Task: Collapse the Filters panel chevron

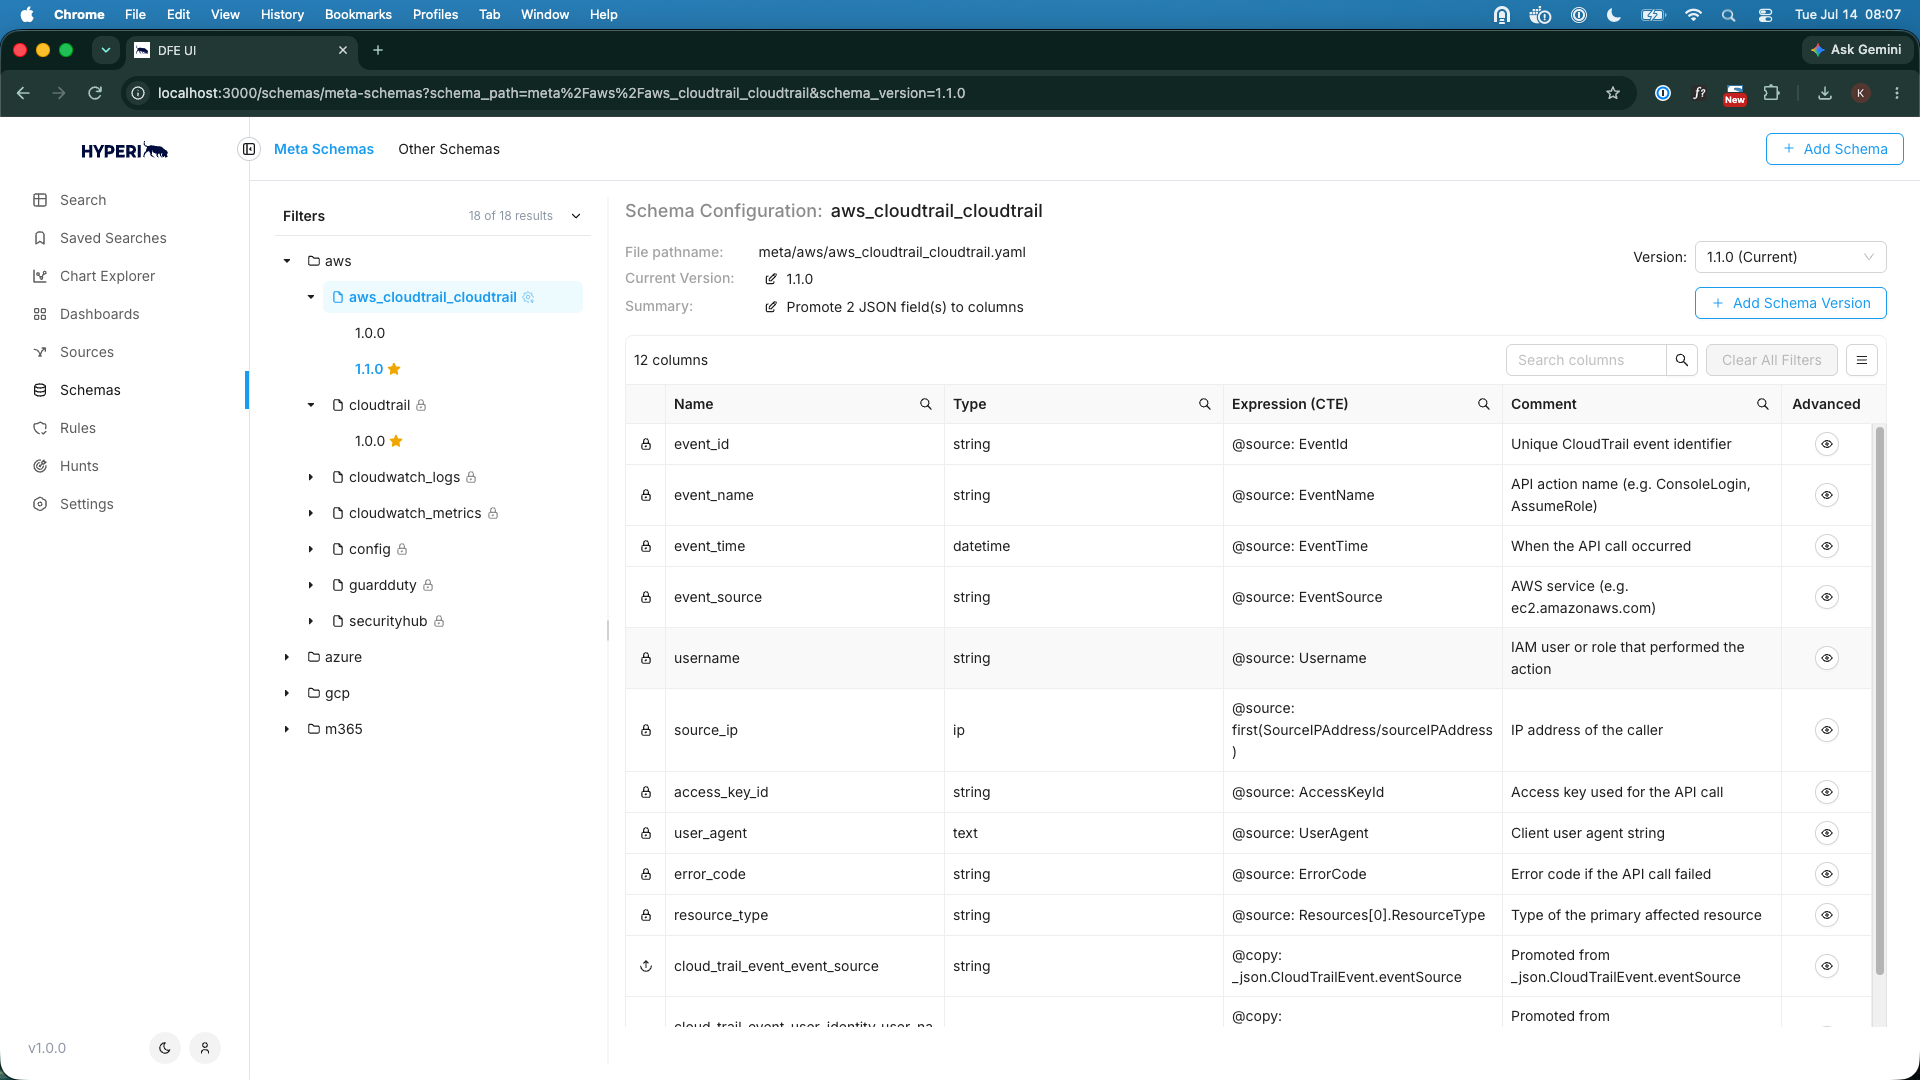Action: click(x=576, y=216)
